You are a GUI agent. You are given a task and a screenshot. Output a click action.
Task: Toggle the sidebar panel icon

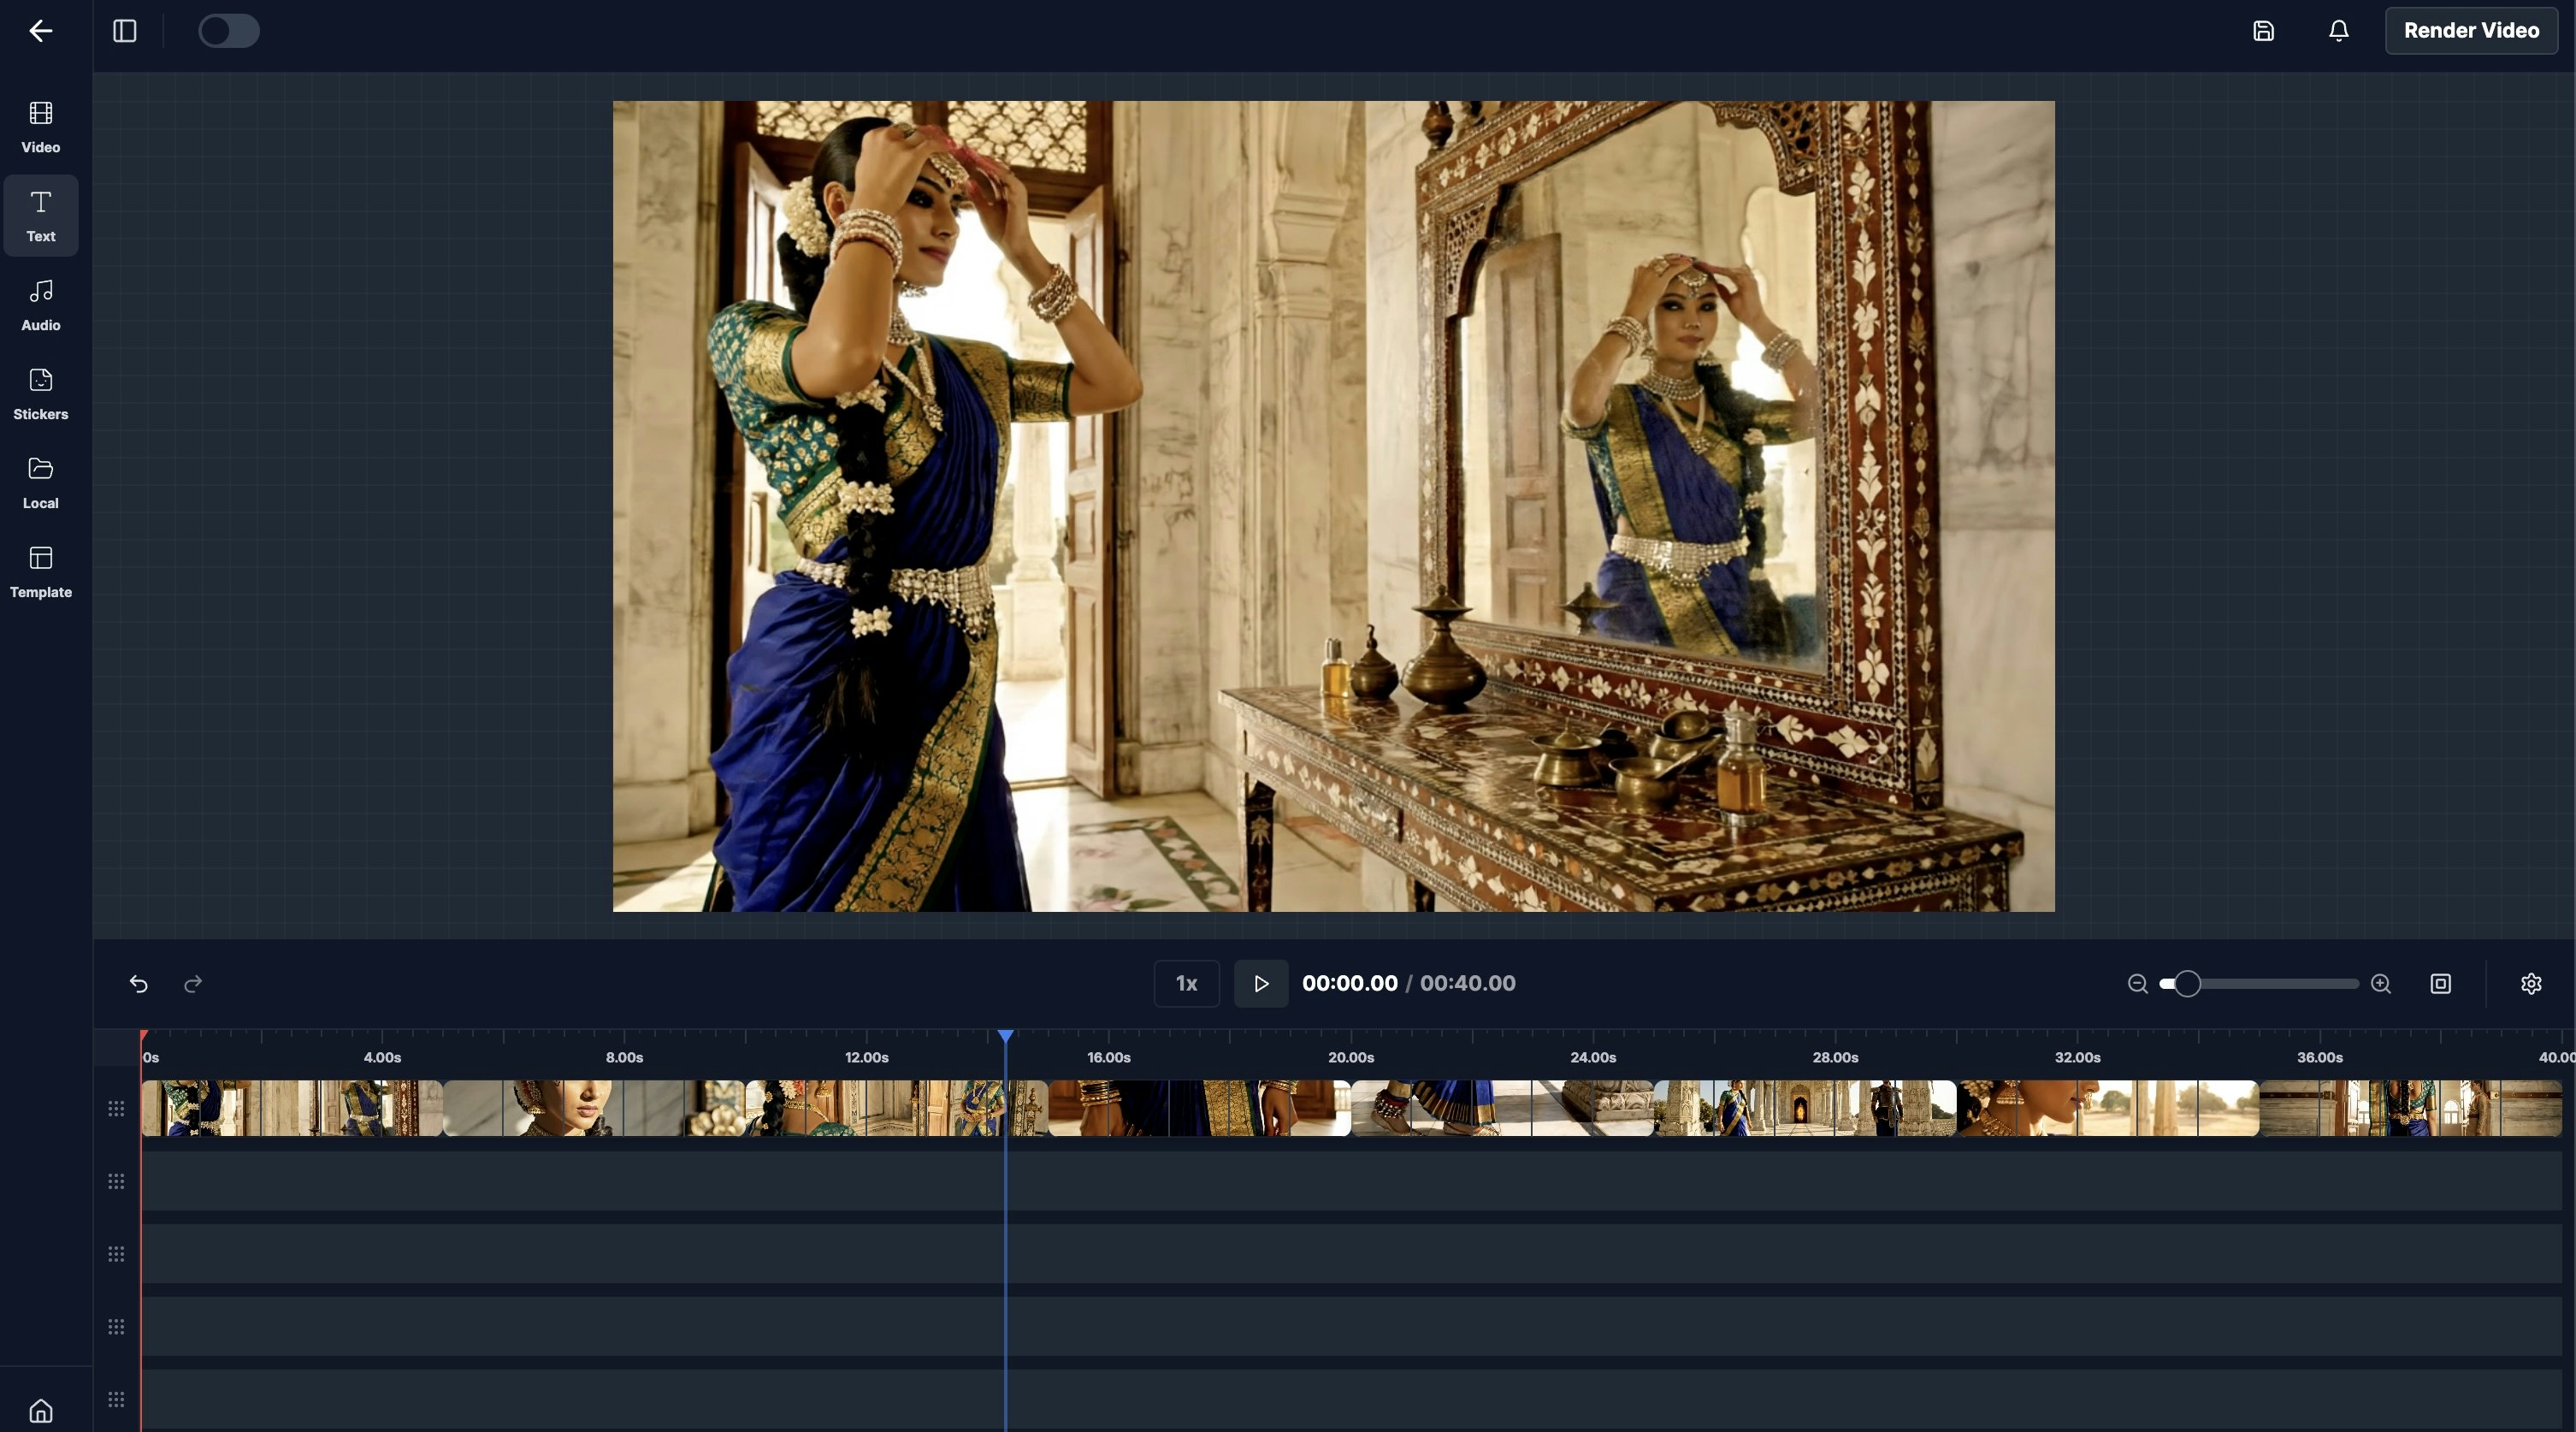125,31
